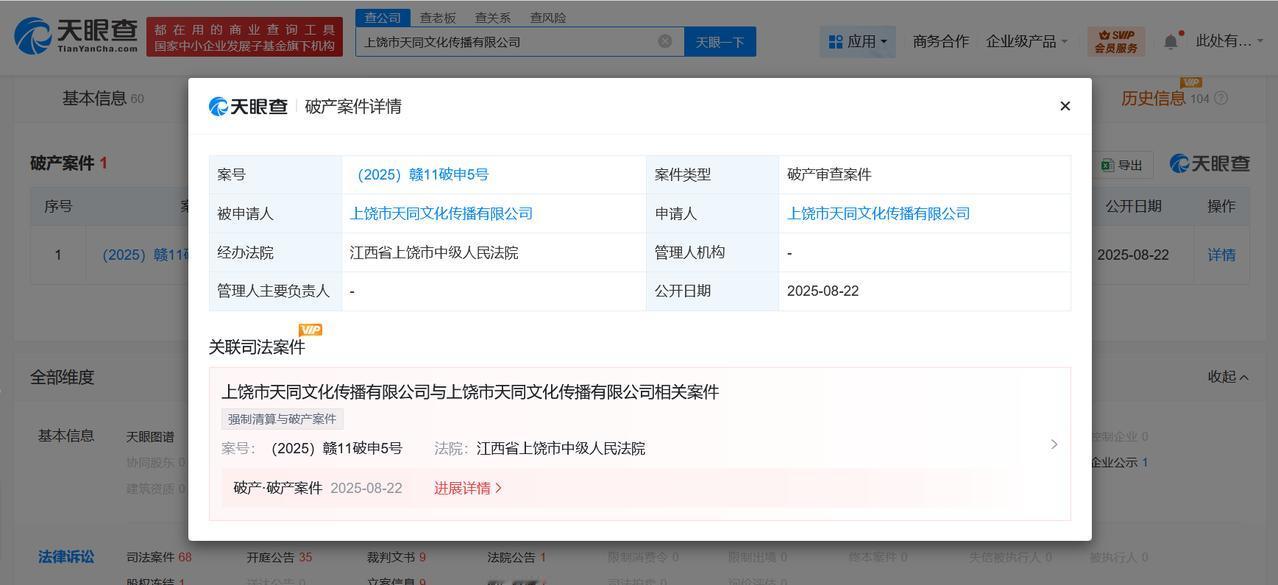The height and width of the screenshot is (585, 1278).
Task: Click the Tianyancha logo in the header
Action: click(76, 36)
